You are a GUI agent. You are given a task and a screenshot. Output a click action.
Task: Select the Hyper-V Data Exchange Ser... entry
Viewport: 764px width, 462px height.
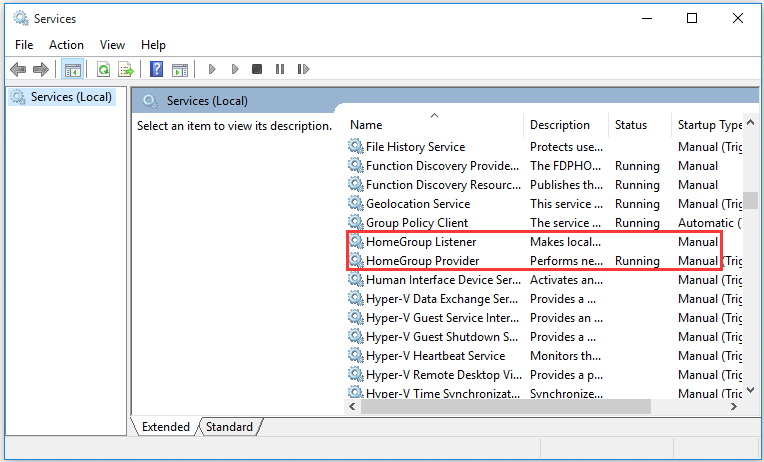[x=442, y=299]
